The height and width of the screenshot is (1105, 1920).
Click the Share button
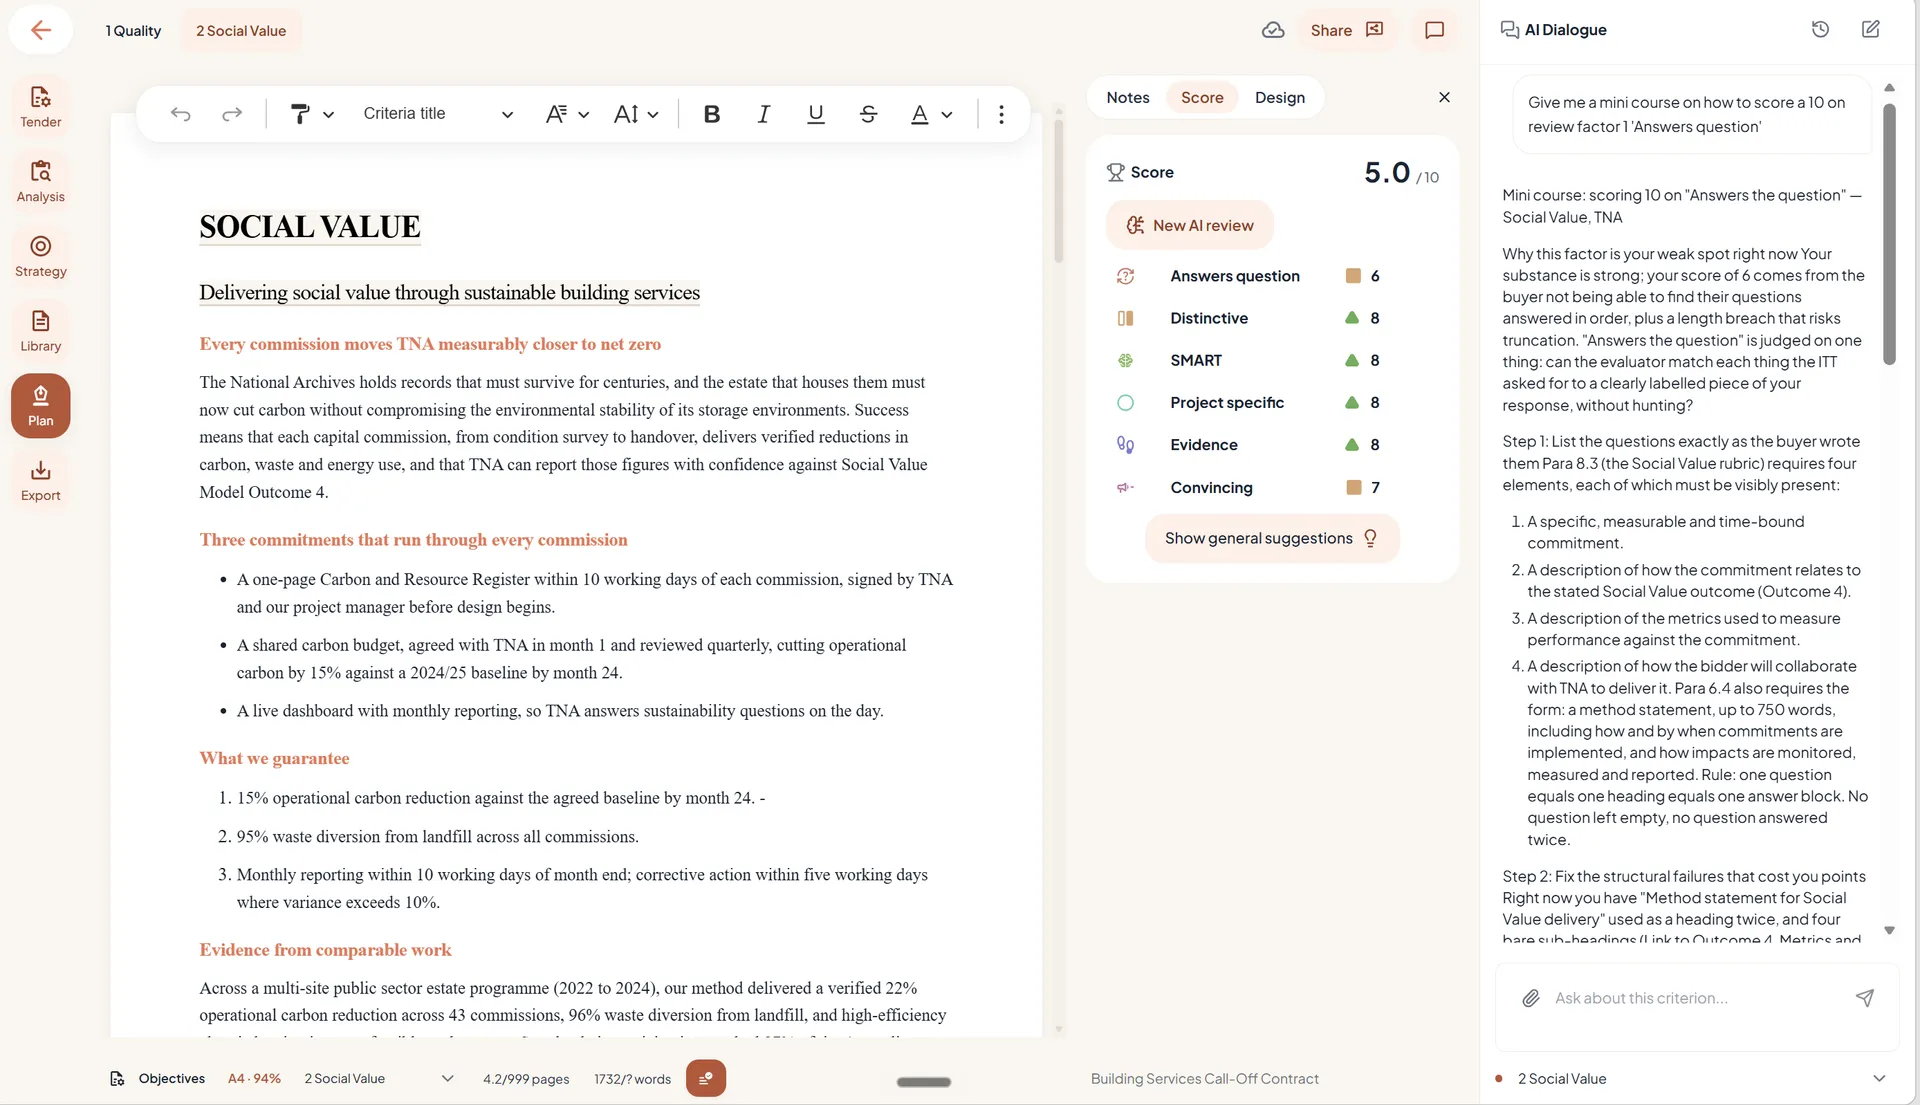pos(1346,30)
